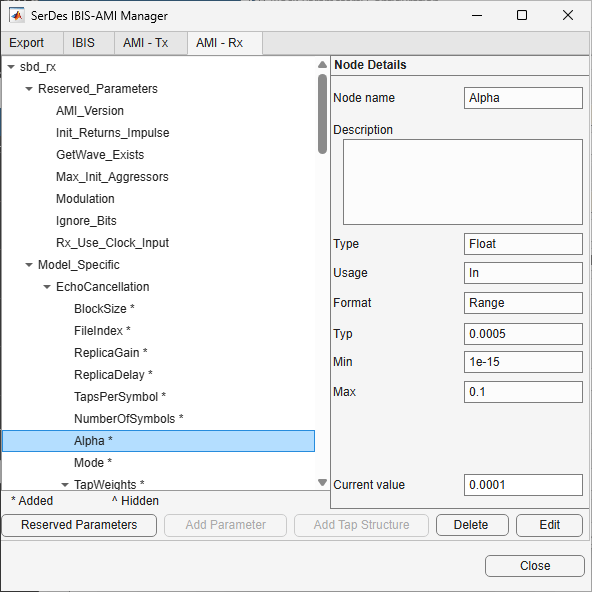
Task: Collapse the sbd_rx root node
Action: [x=11, y=67]
